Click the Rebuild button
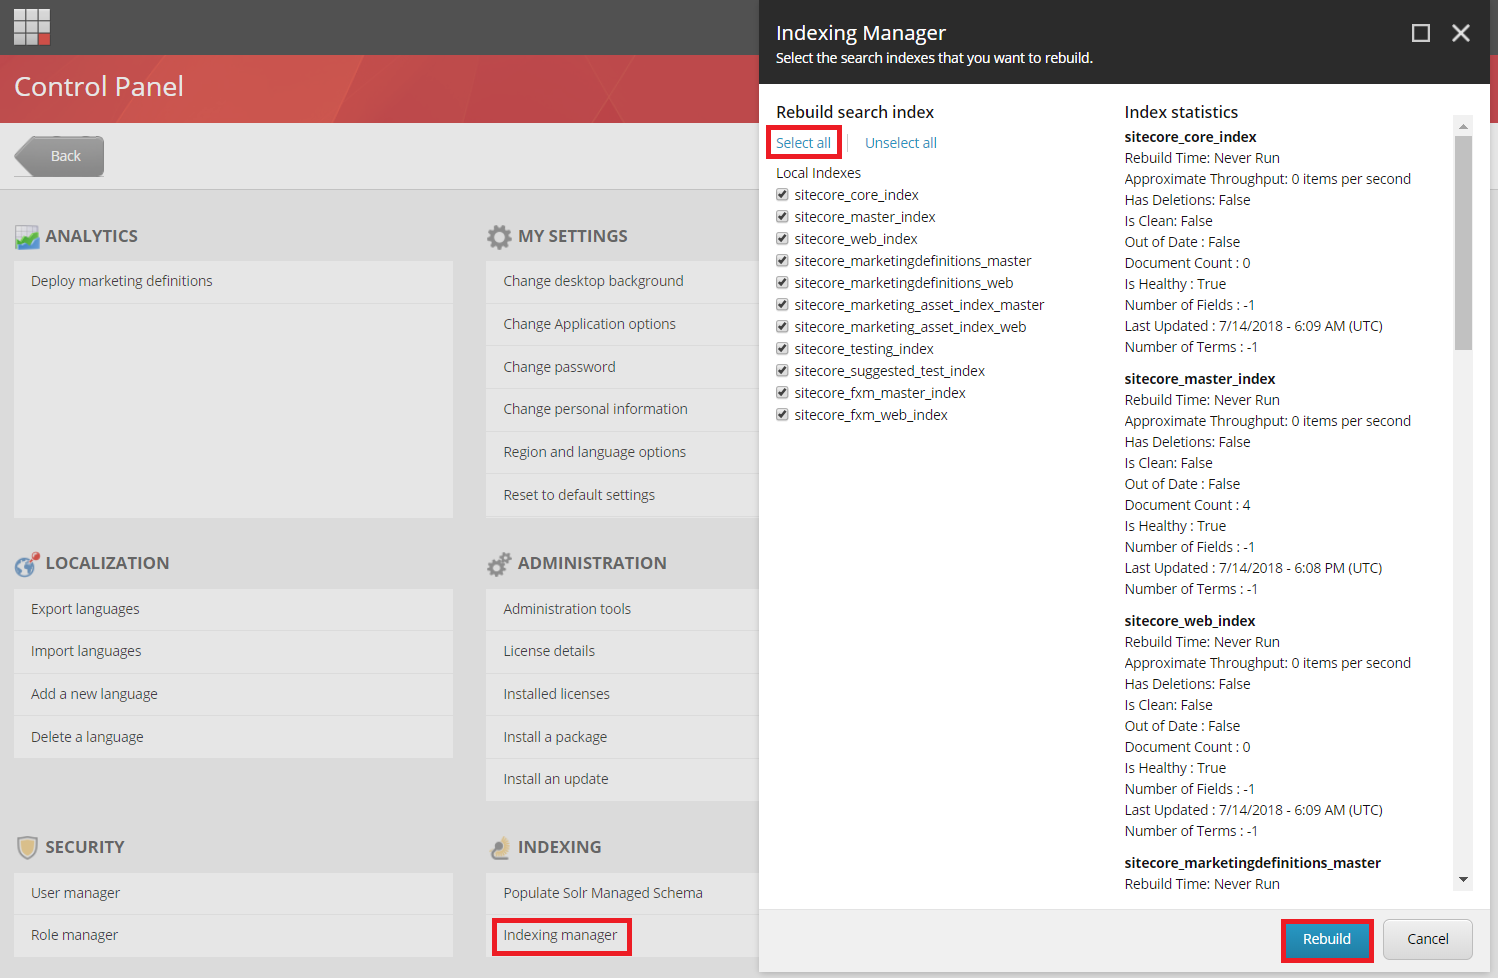1498x978 pixels. click(x=1327, y=939)
